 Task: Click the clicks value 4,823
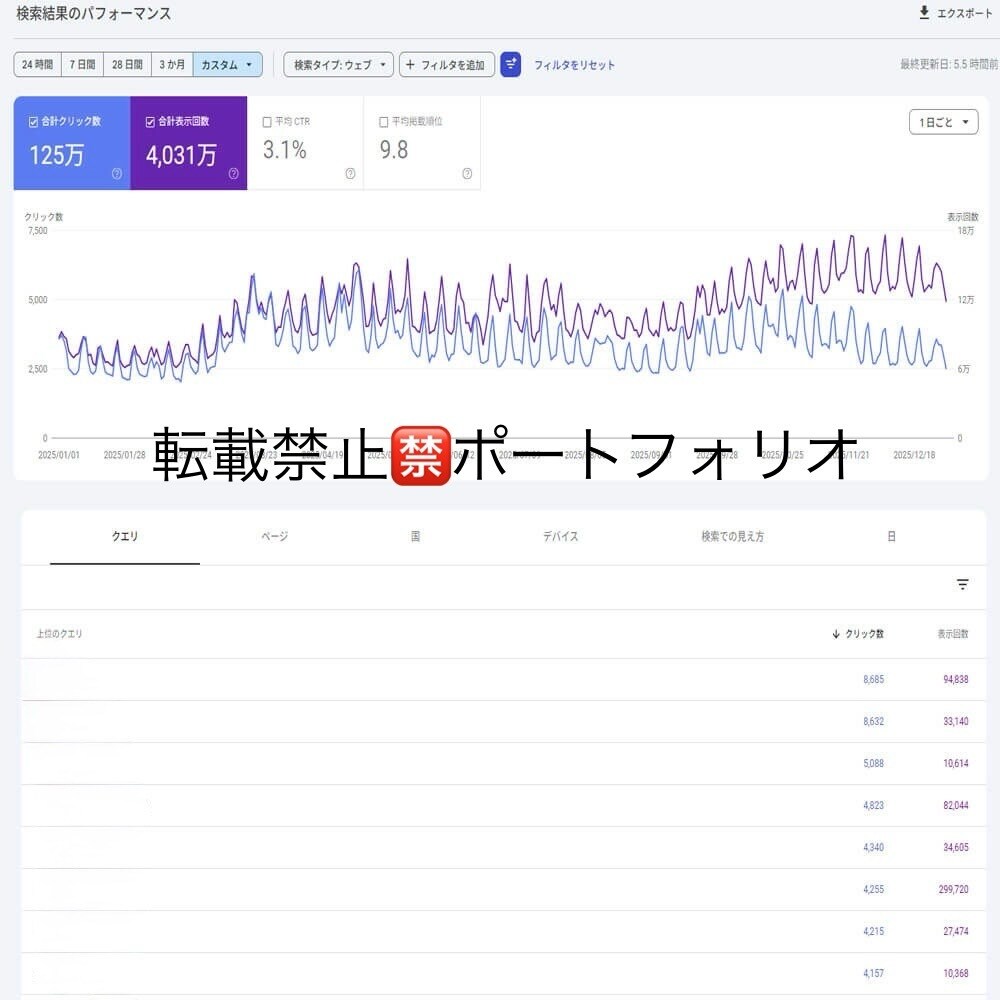point(874,805)
